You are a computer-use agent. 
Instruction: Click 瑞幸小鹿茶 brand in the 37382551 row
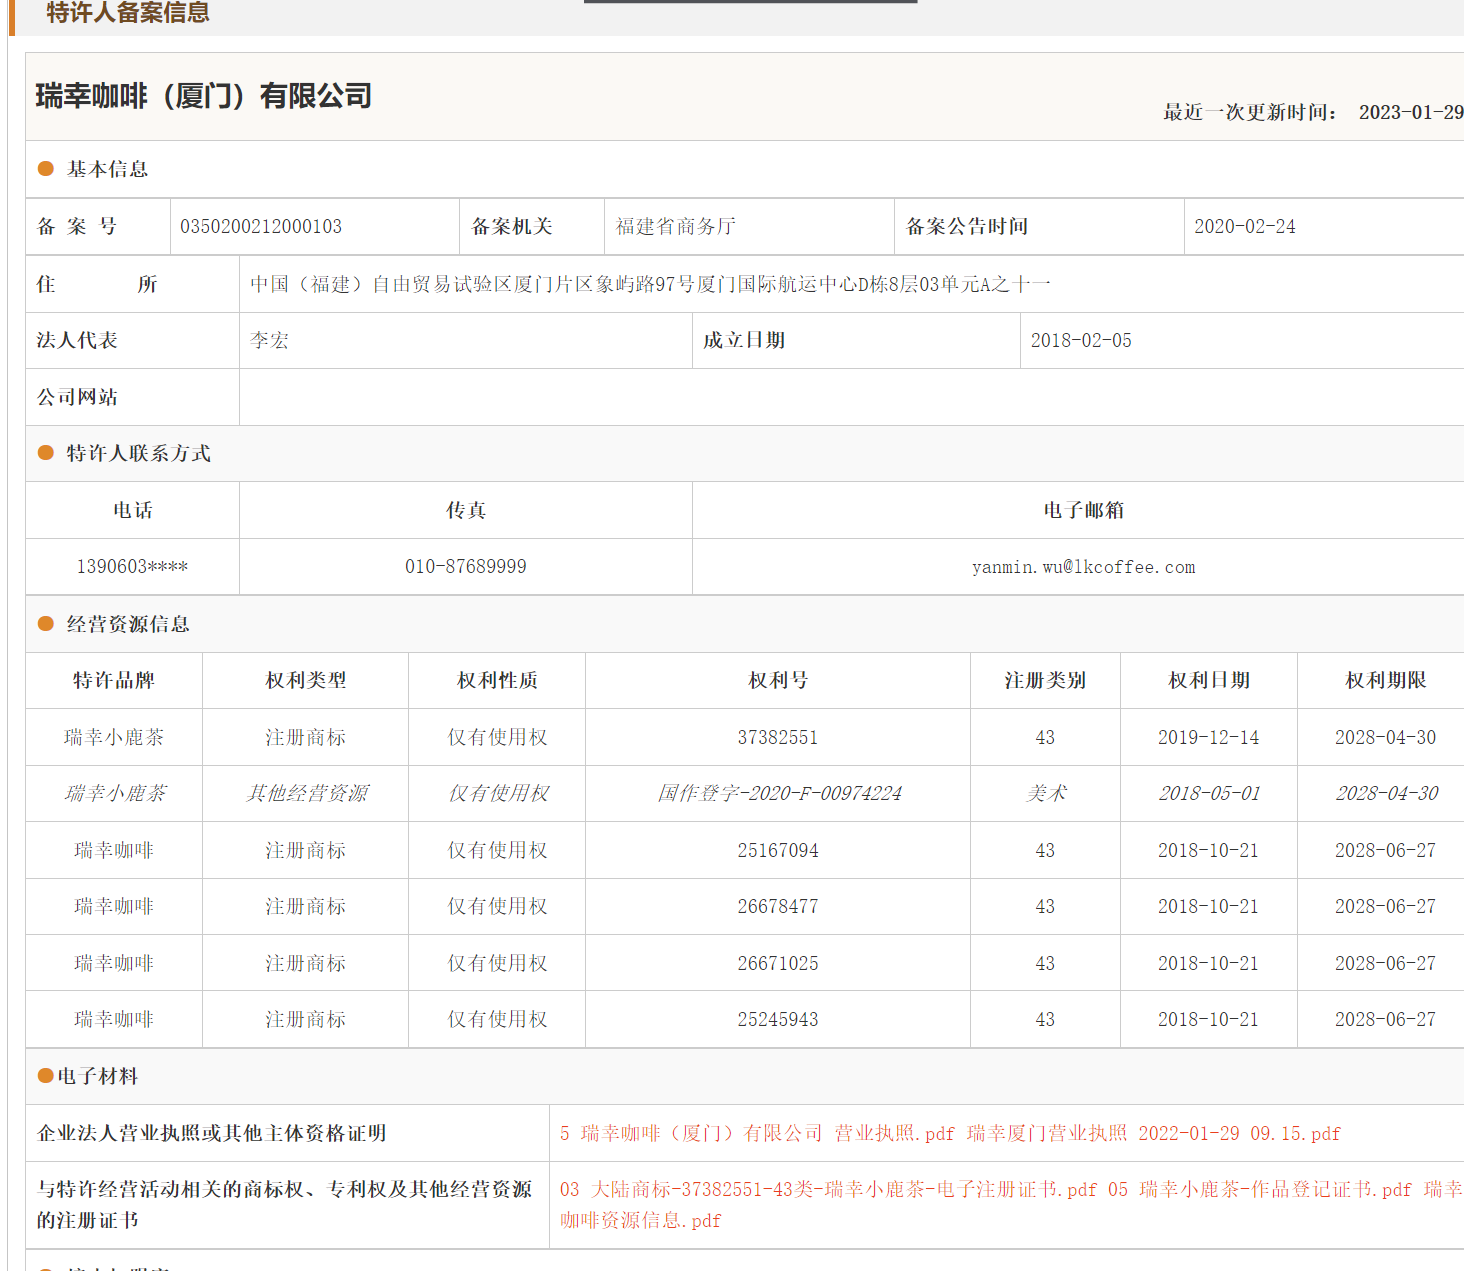(x=114, y=737)
